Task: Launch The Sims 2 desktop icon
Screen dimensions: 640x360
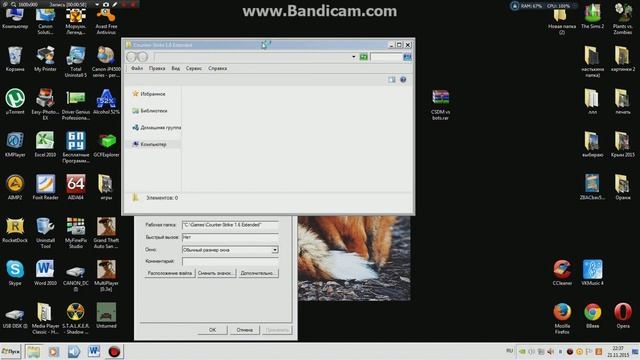Action: (x=592, y=16)
